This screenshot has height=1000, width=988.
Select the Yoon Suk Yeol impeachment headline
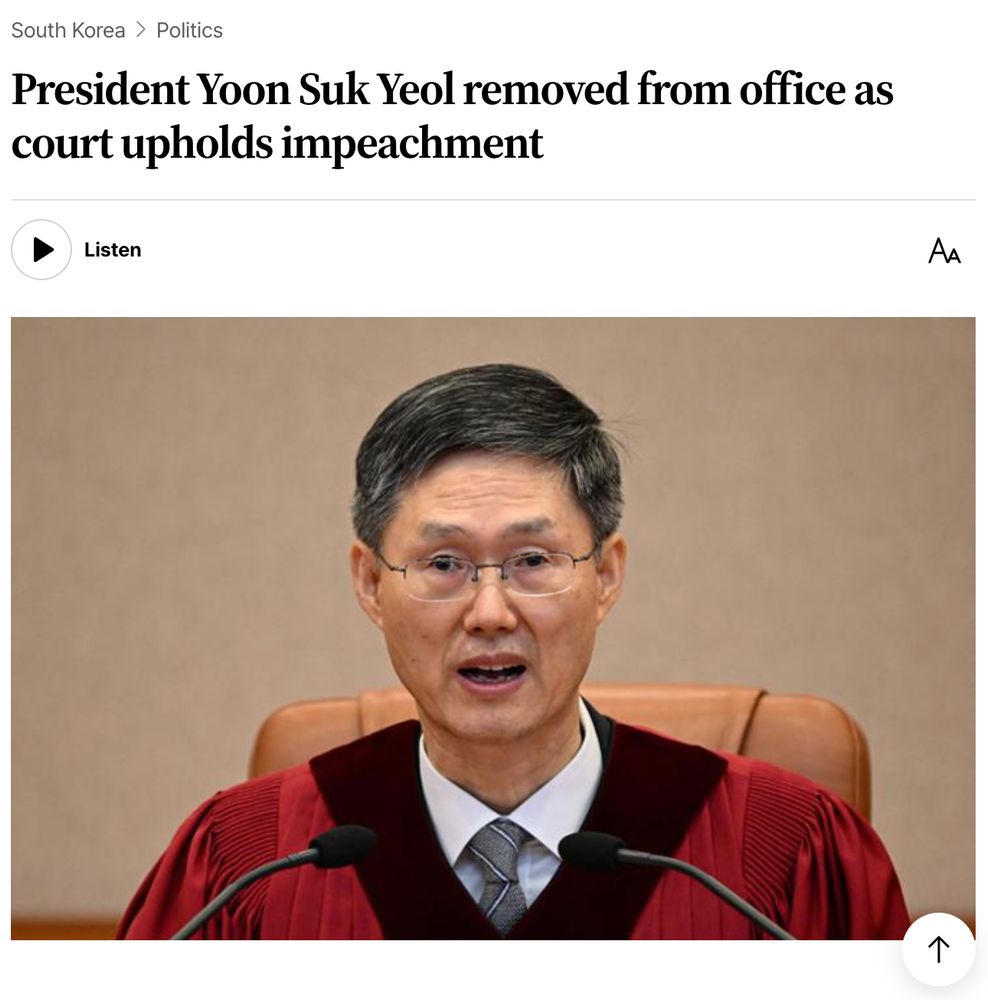click(x=452, y=115)
